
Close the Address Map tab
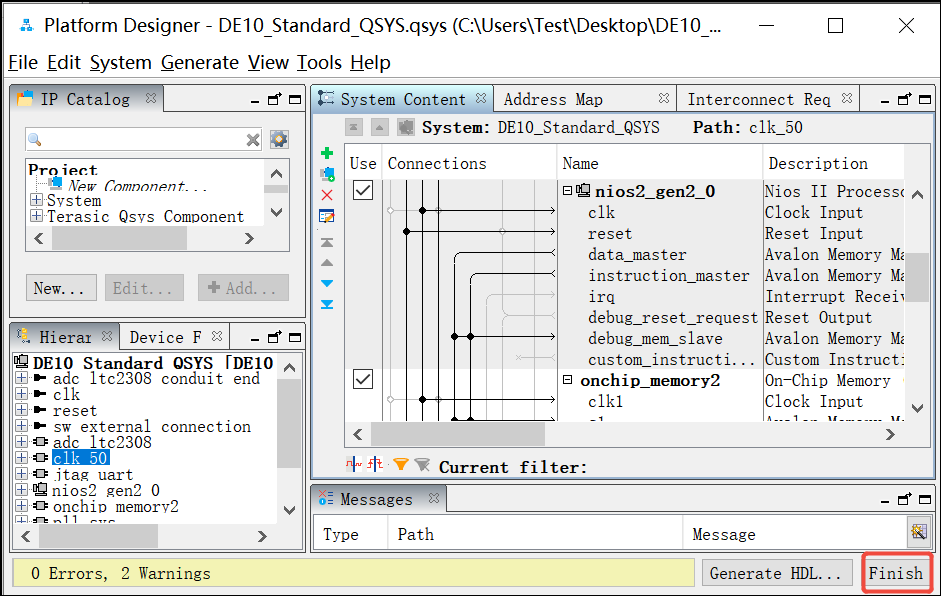pyautogui.click(x=664, y=98)
